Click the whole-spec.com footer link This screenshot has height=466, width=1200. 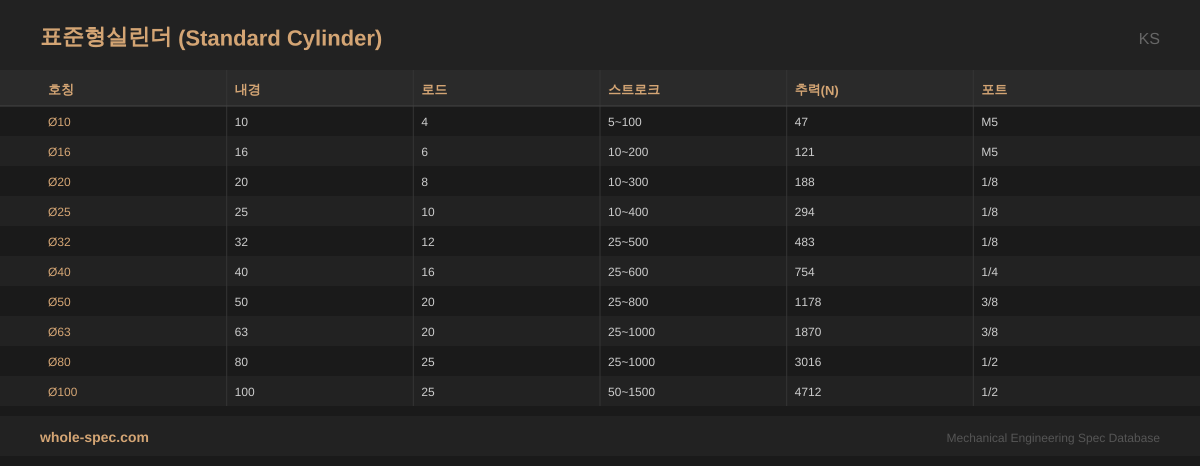click(x=94, y=437)
